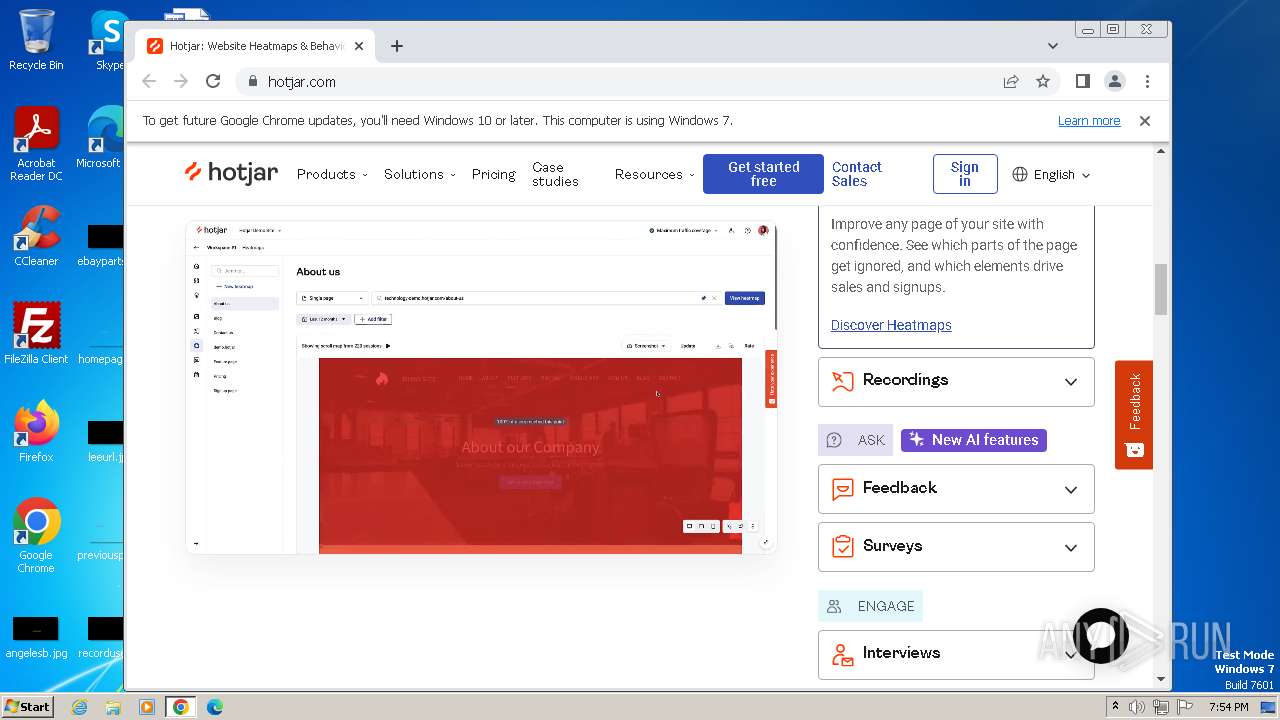Open Case studies in the header
The image size is (1280, 720).
point(555,174)
